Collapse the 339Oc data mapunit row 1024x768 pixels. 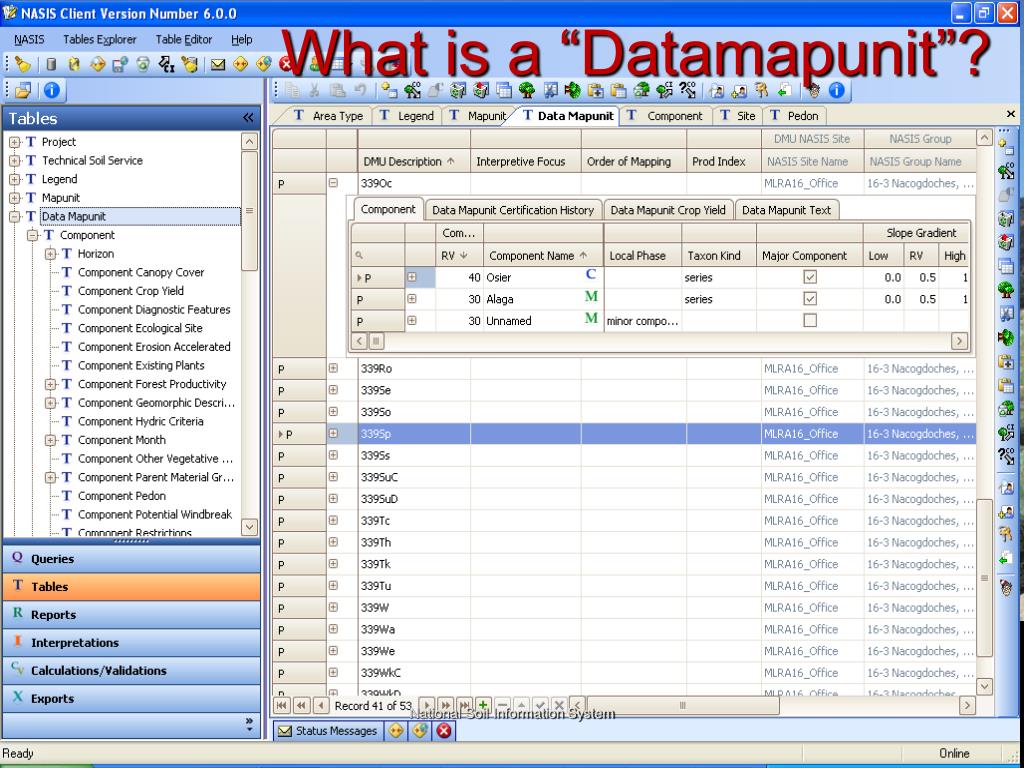tap(333, 184)
